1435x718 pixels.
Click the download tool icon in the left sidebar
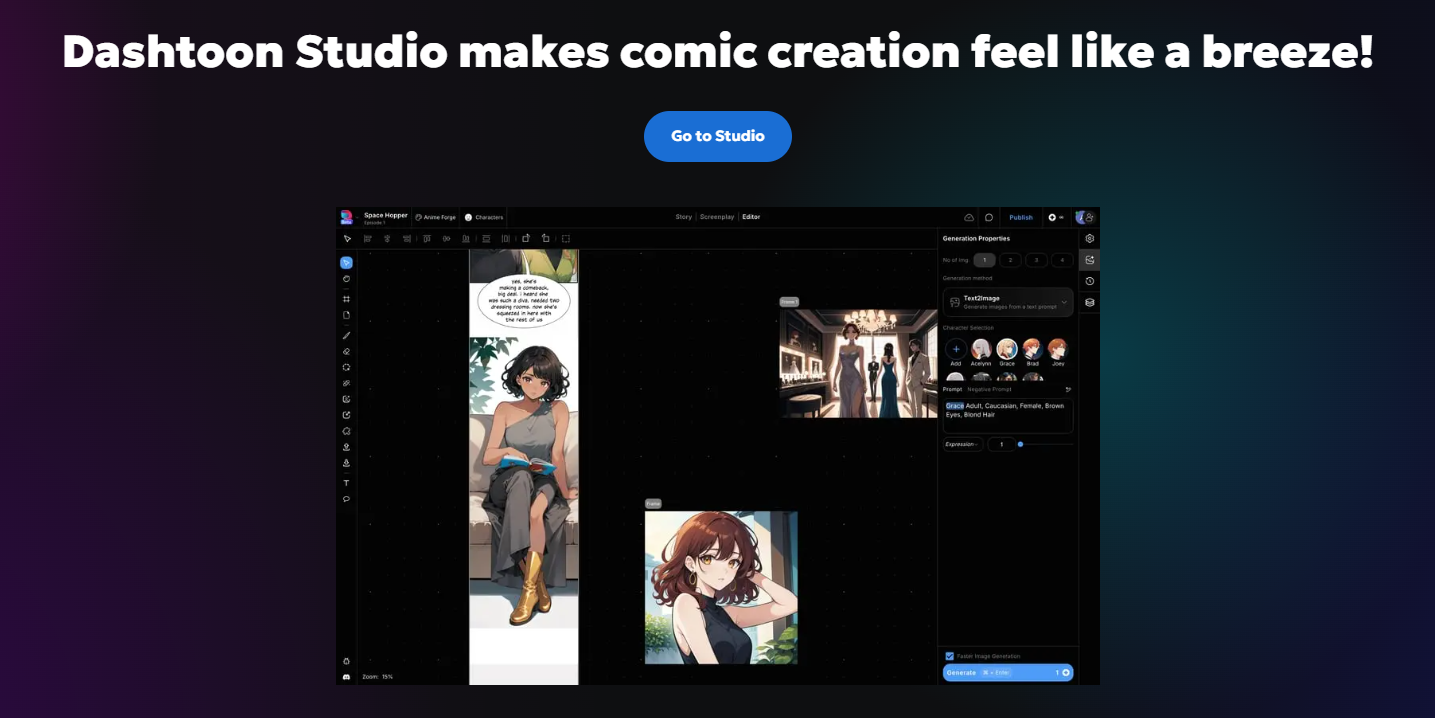click(346, 463)
